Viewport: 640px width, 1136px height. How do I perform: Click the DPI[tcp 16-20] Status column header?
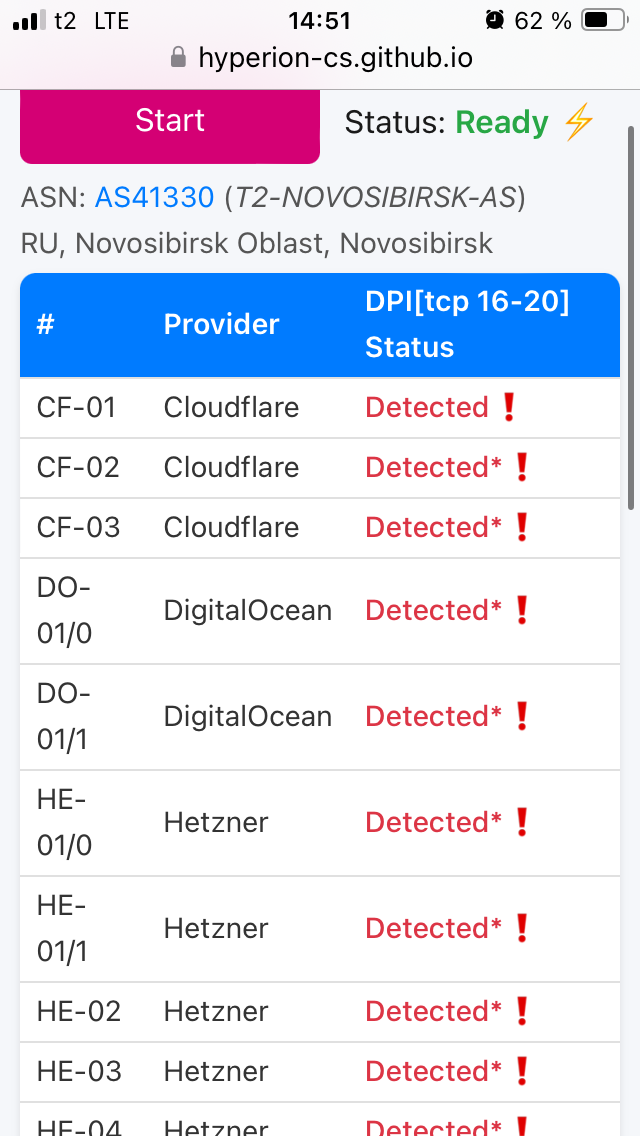[467, 324]
